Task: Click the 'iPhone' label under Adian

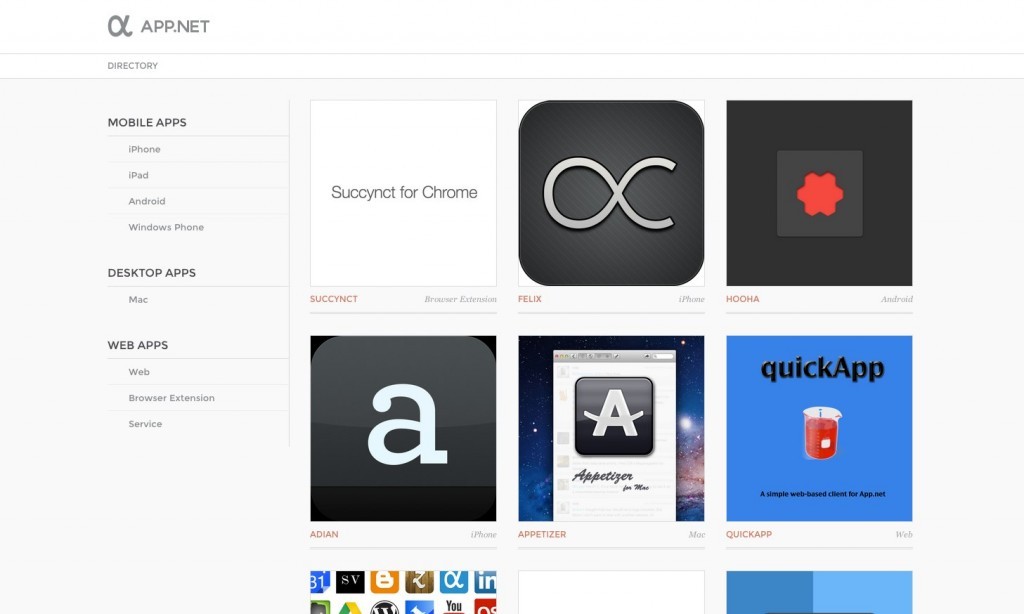Action: (x=484, y=534)
